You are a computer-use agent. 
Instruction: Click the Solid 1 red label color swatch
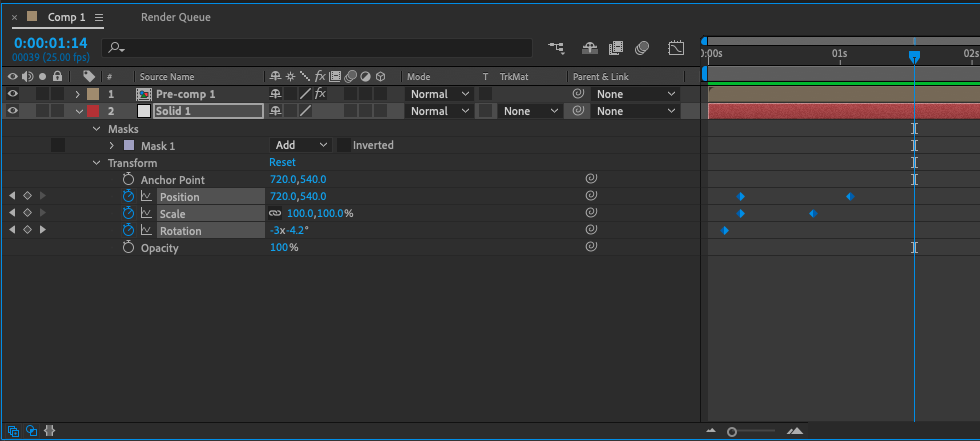[93, 111]
